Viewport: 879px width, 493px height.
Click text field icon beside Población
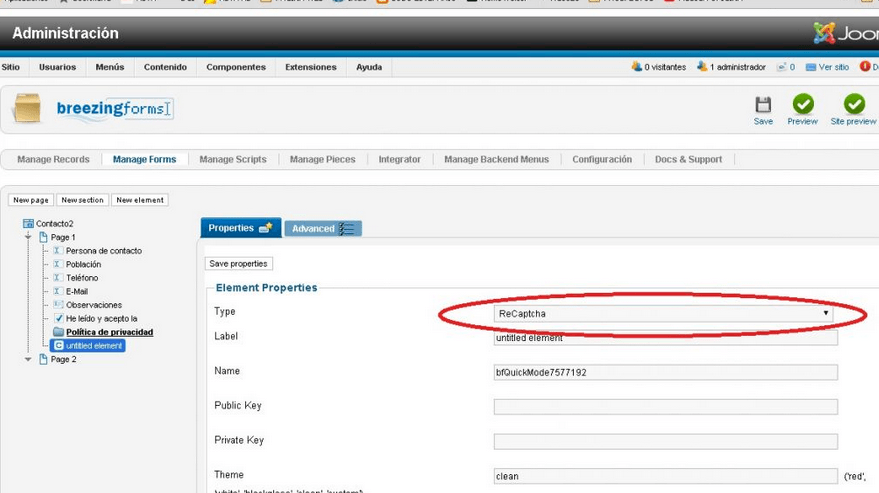pyautogui.click(x=57, y=264)
